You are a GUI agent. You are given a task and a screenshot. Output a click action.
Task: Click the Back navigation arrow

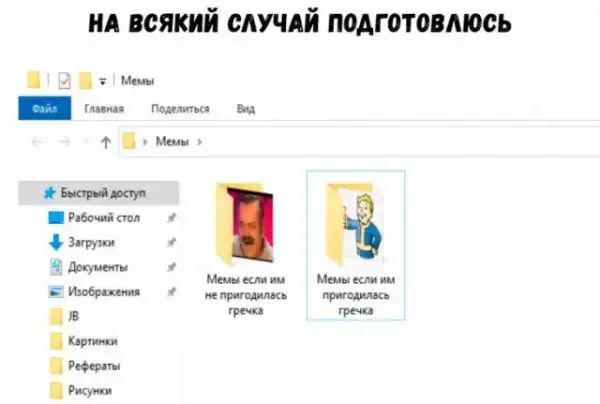[37, 142]
